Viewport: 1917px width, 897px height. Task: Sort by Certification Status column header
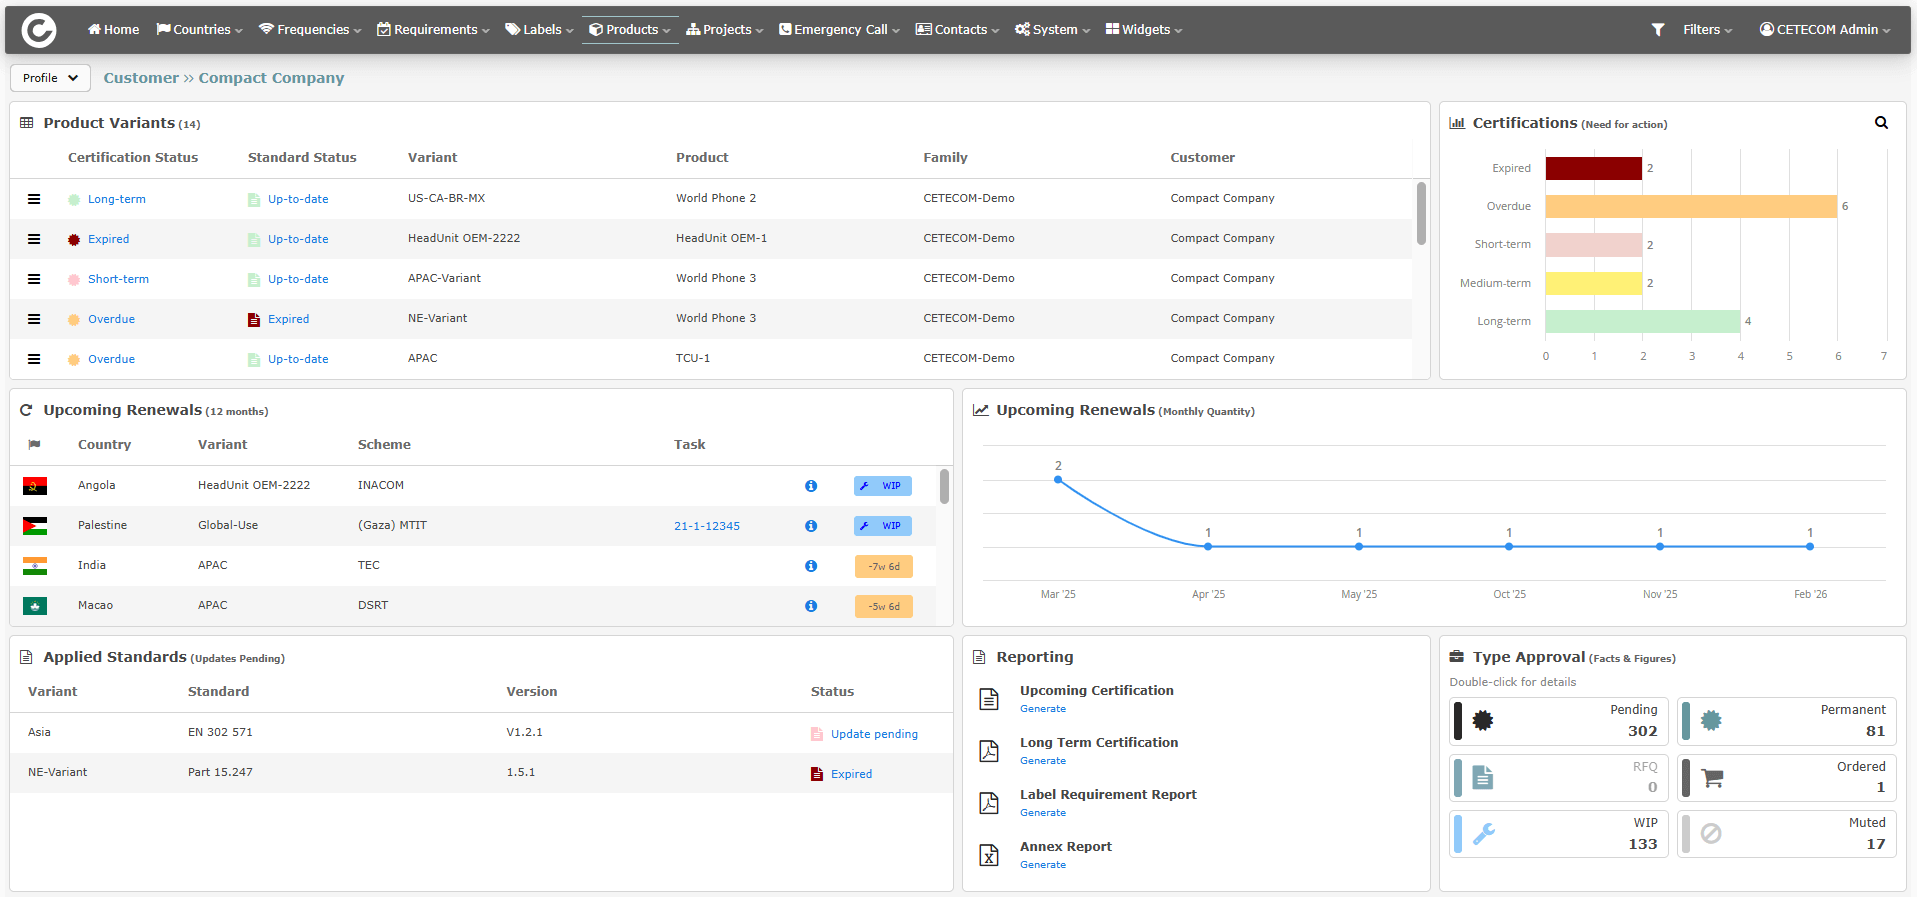click(x=133, y=158)
